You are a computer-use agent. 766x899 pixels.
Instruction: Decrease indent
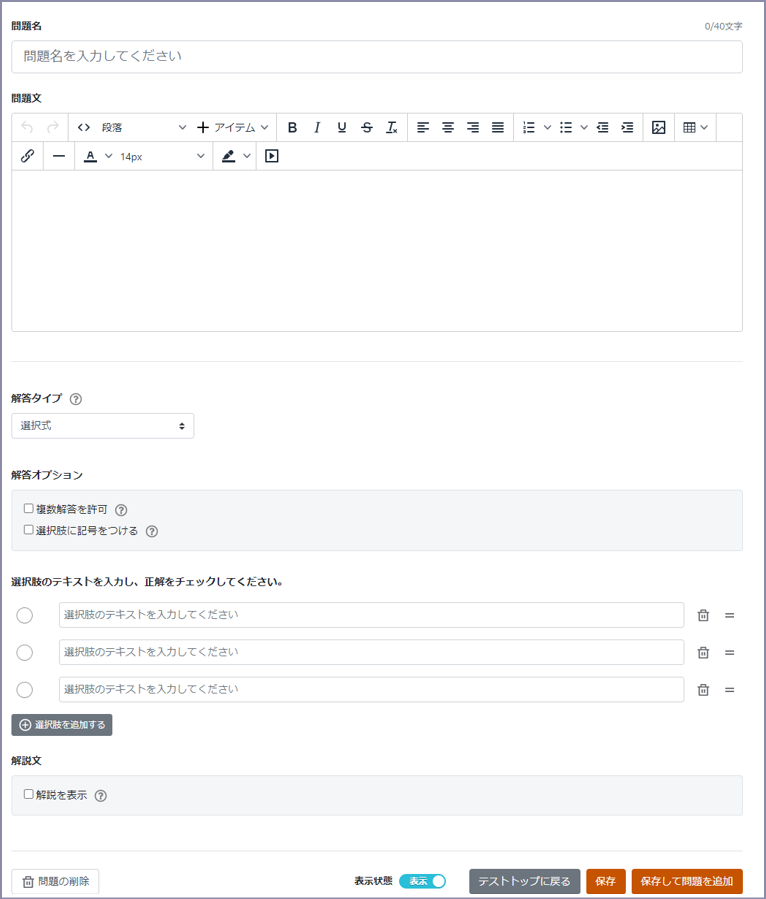(603, 127)
